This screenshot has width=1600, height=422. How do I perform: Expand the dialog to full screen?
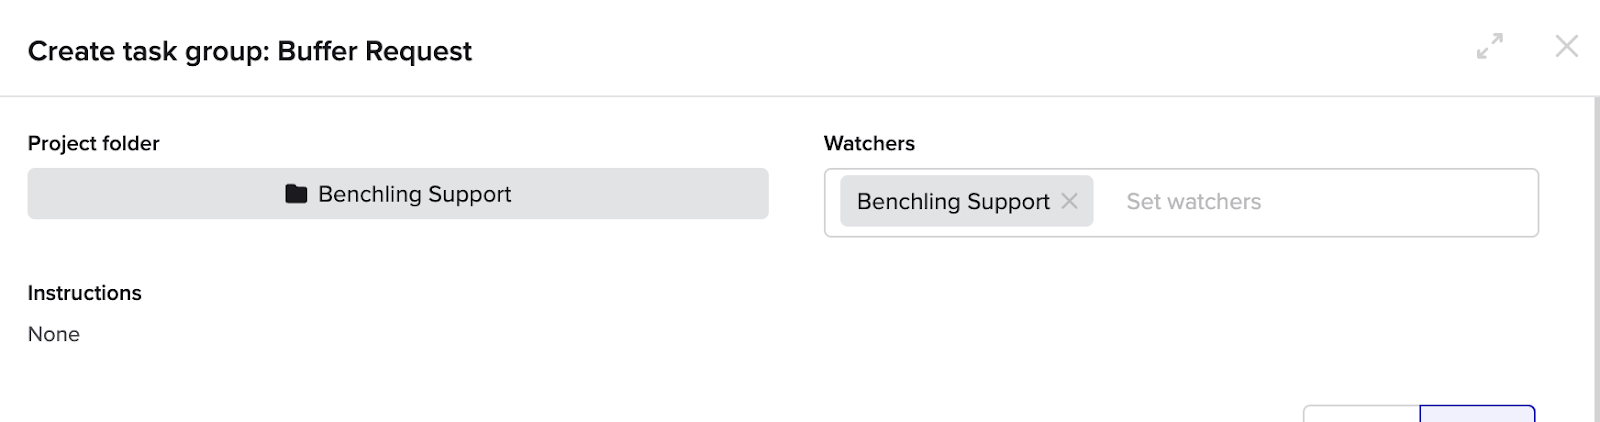tap(1490, 46)
